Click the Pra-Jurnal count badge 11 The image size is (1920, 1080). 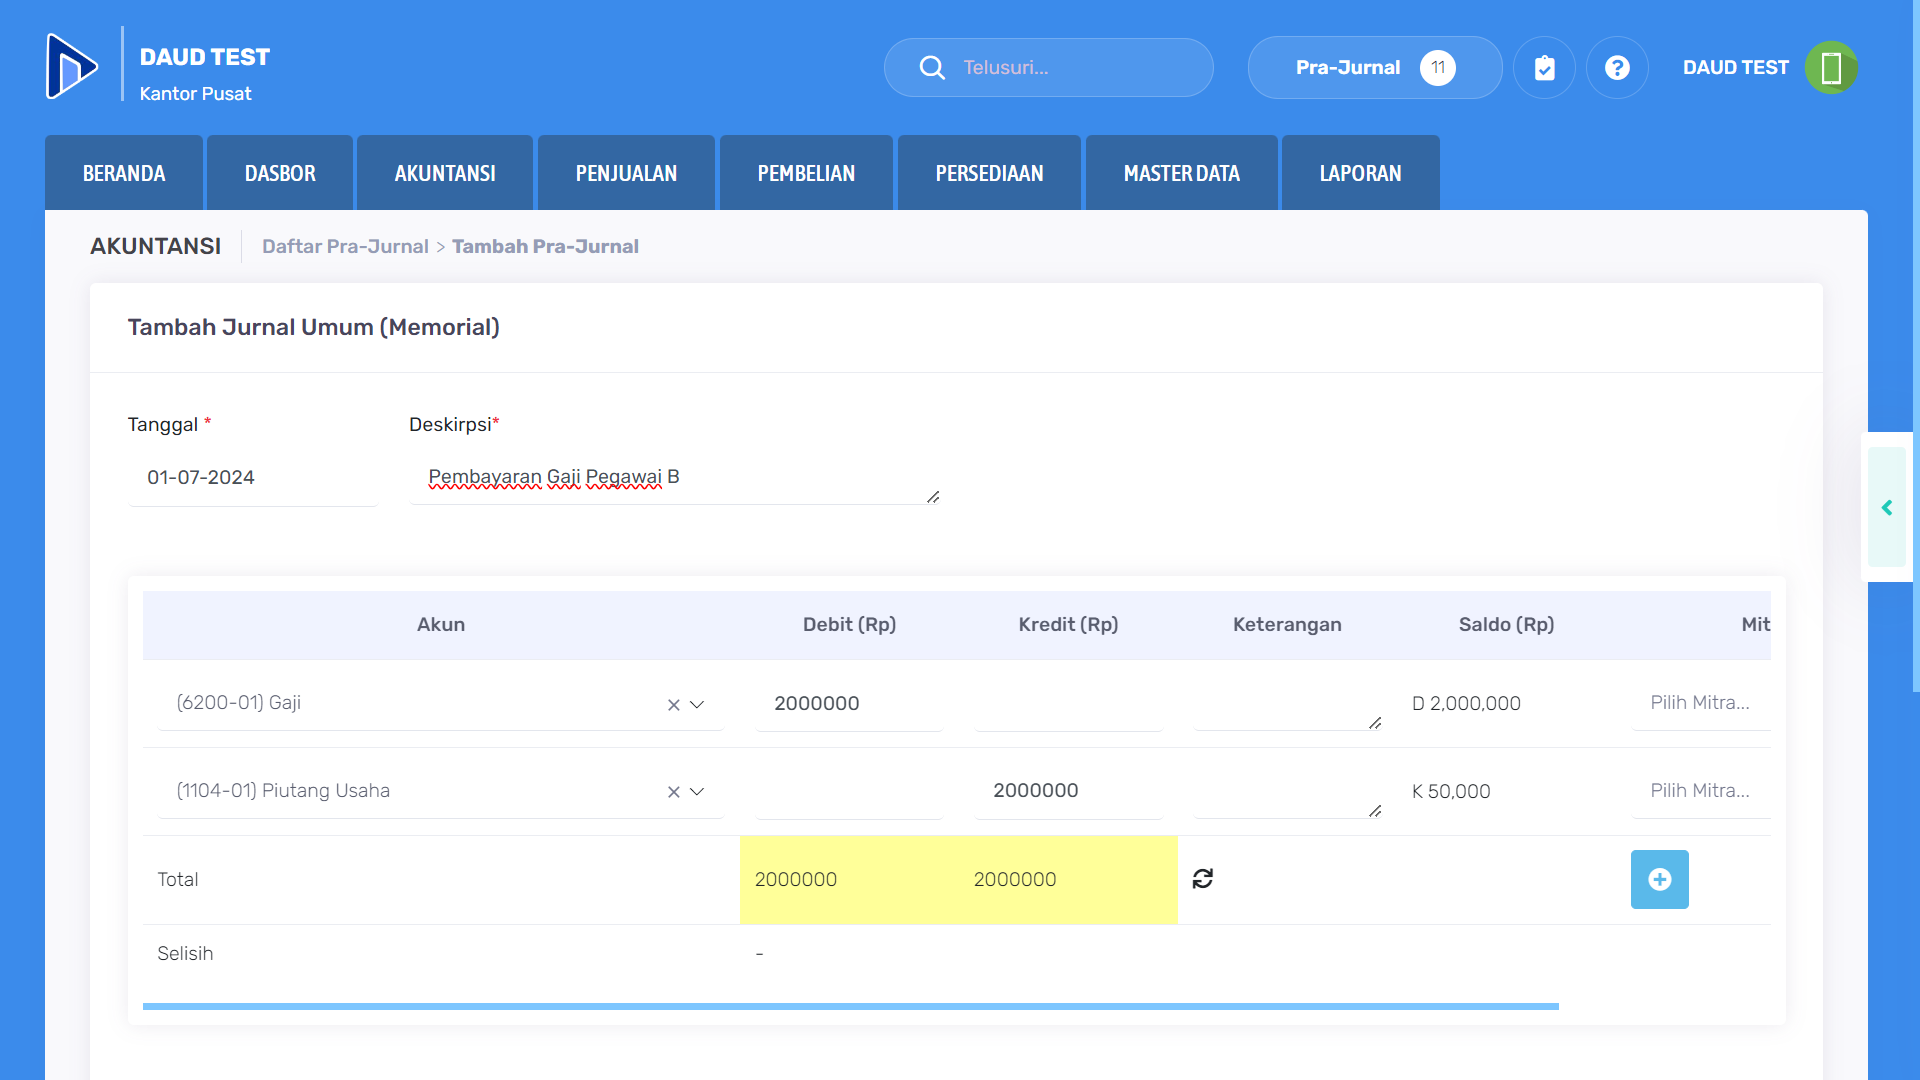pos(1438,67)
